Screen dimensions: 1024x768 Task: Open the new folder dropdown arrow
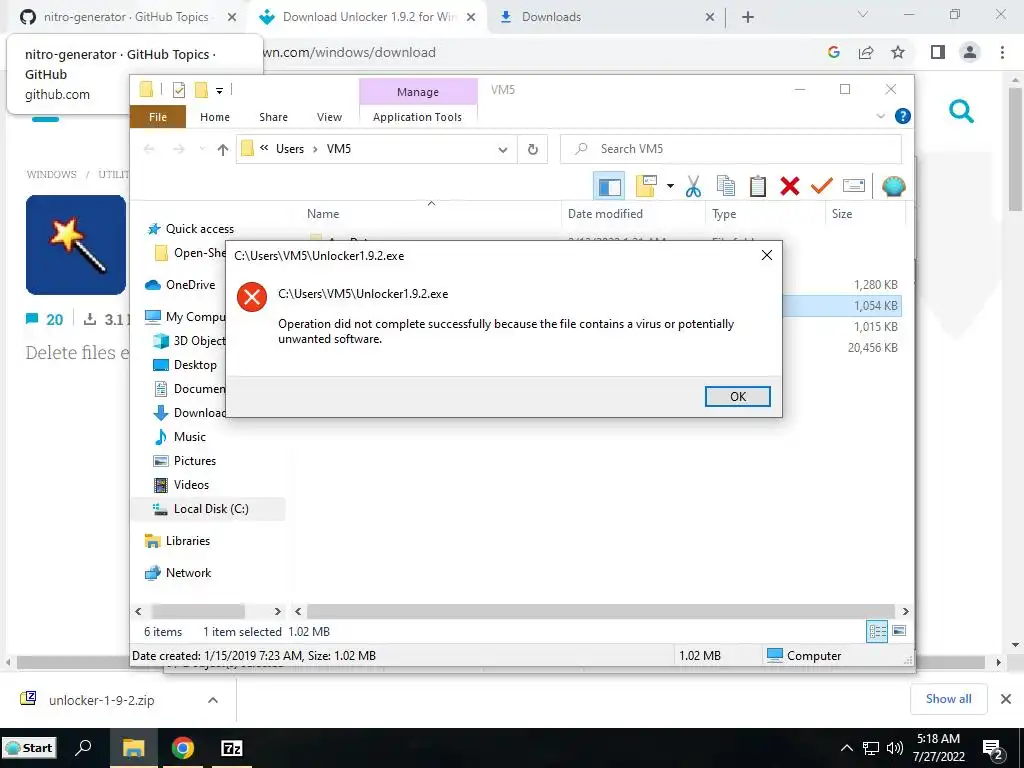pyautogui.click(x=670, y=186)
